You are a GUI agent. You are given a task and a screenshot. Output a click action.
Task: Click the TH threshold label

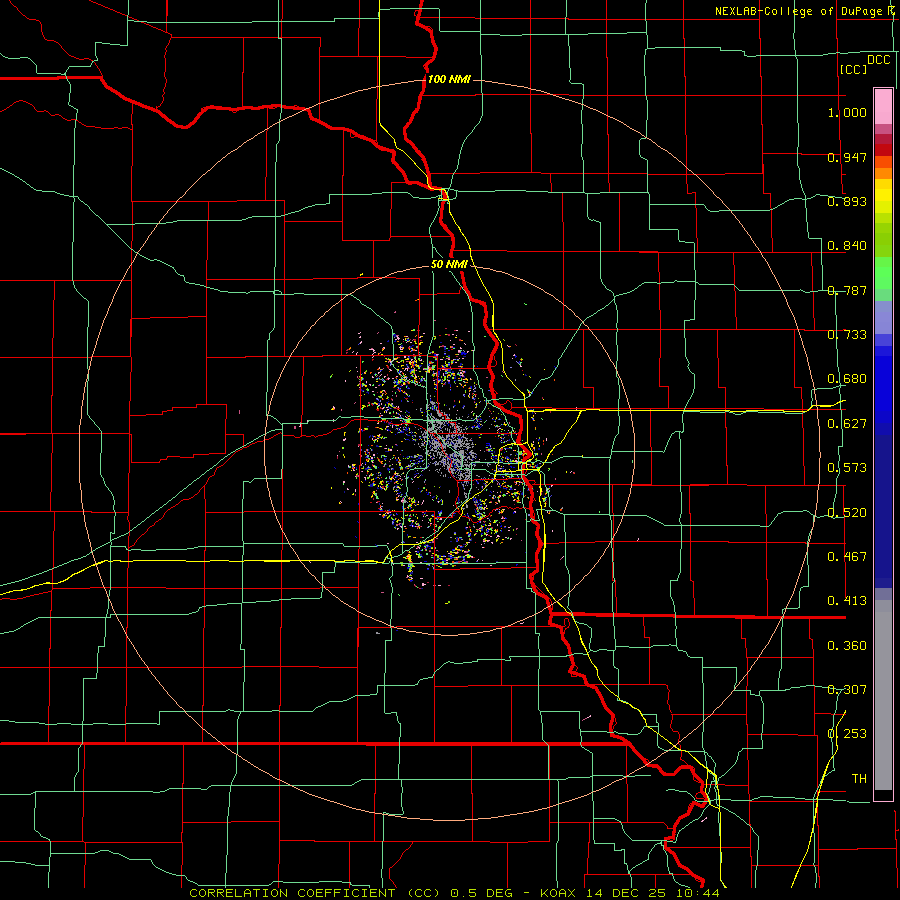click(x=859, y=779)
